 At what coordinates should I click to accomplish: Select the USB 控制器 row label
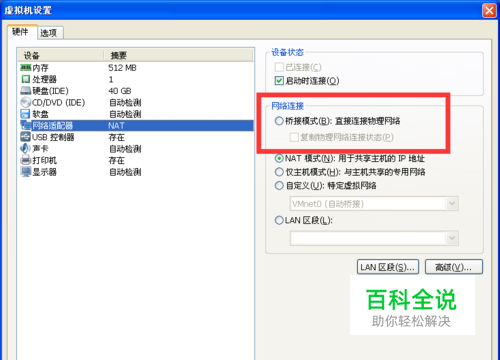(x=53, y=137)
